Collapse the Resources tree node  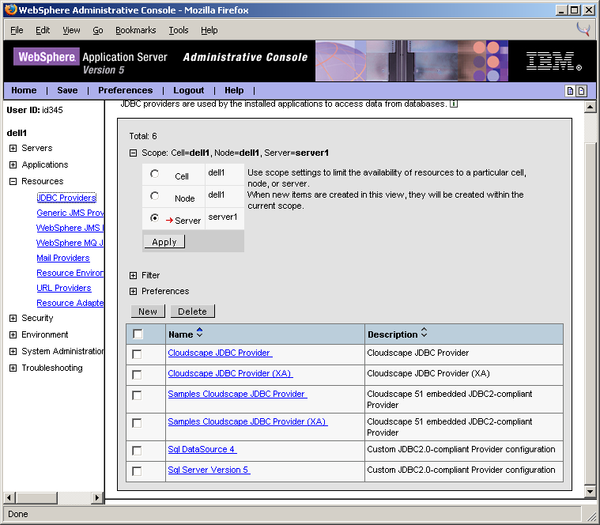(x=13, y=181)
